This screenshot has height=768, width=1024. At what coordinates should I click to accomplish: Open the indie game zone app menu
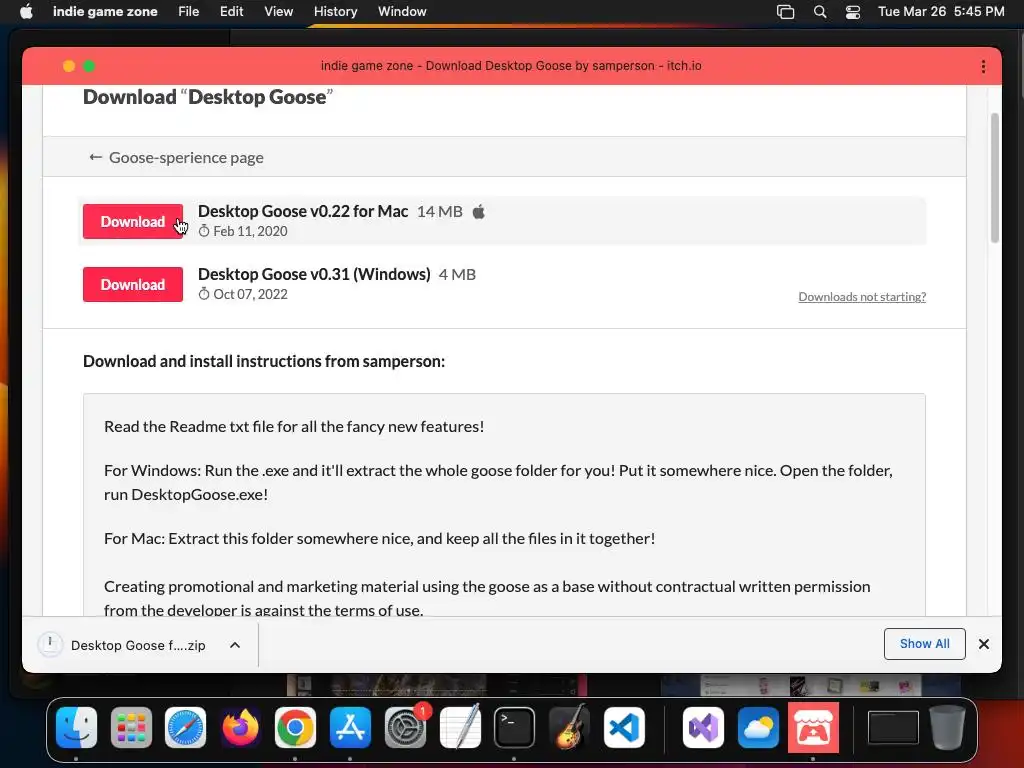point(104,12)
